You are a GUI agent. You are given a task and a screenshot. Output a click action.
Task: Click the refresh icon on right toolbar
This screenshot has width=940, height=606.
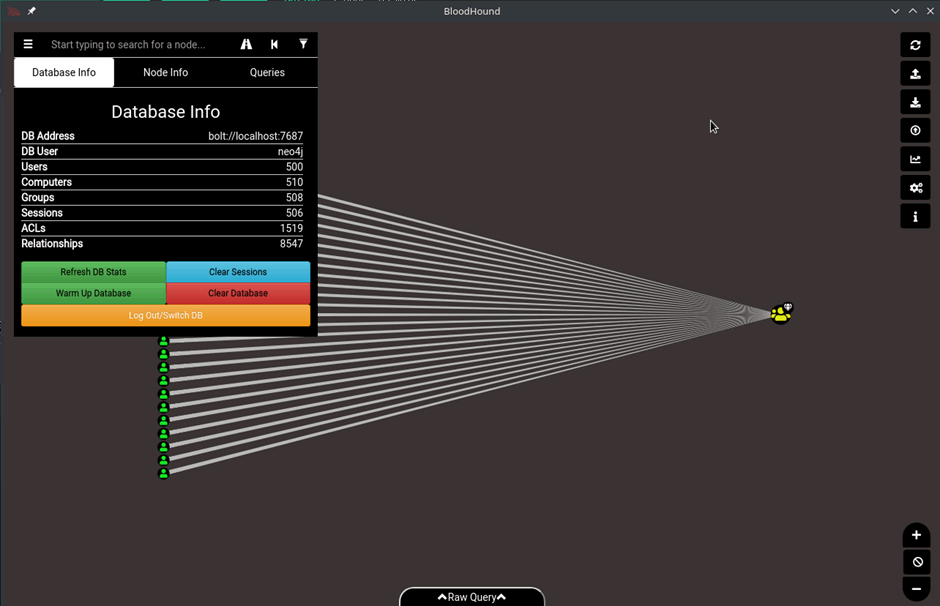pos(915,45)
